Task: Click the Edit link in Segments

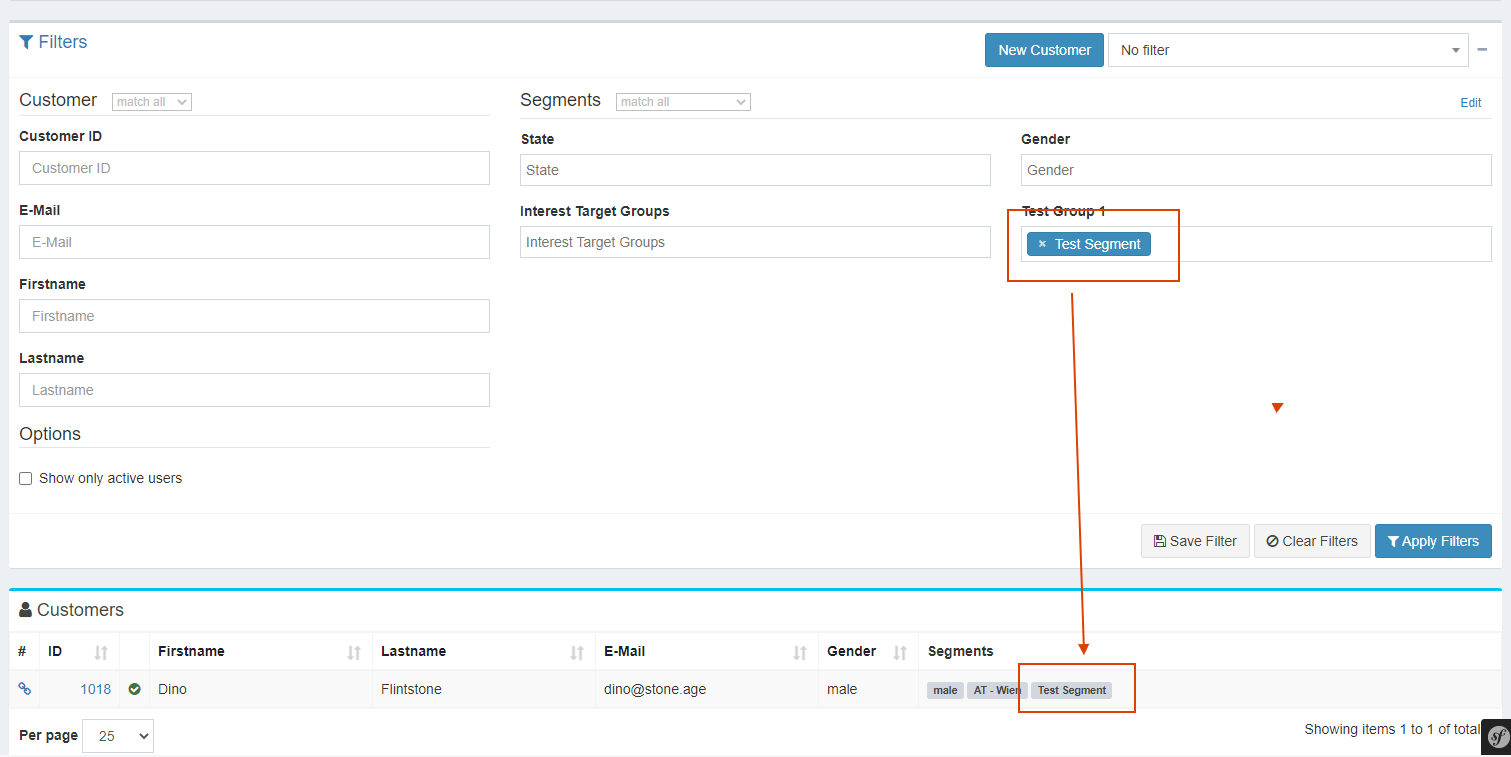Action: [x=1471, y=103]
